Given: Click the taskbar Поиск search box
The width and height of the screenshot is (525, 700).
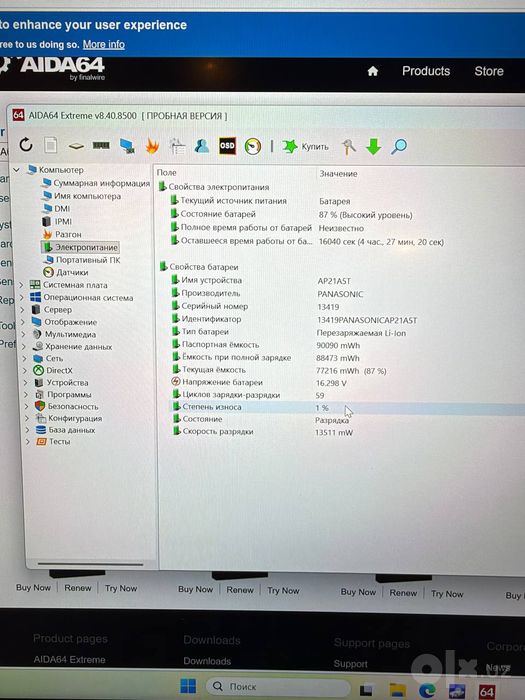Looking at the screenshot, I should pyautogui.click(x=278, y=687).
